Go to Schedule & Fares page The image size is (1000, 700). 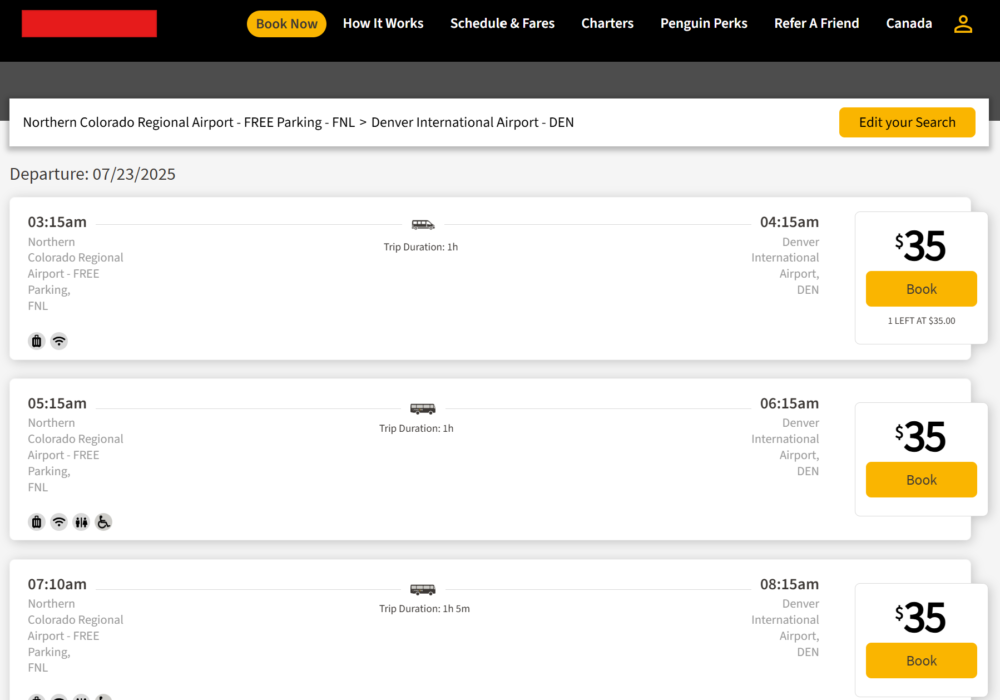(502, 23)
